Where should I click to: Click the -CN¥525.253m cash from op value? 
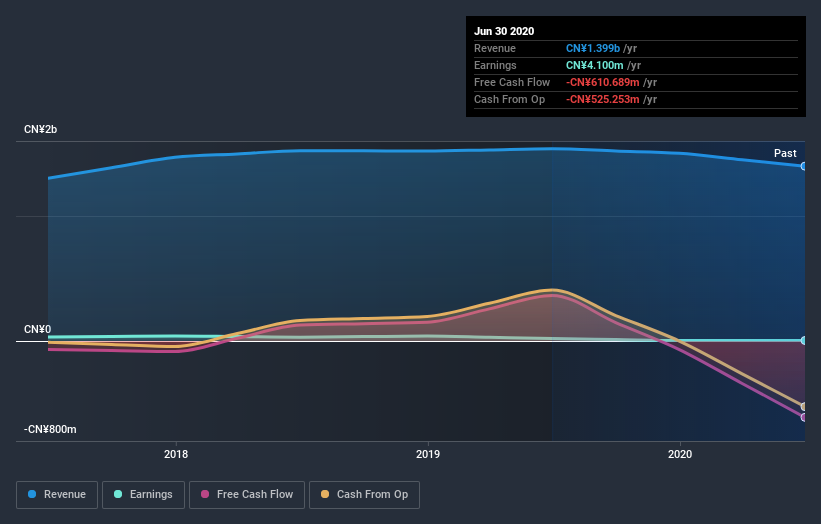(603, 99)
